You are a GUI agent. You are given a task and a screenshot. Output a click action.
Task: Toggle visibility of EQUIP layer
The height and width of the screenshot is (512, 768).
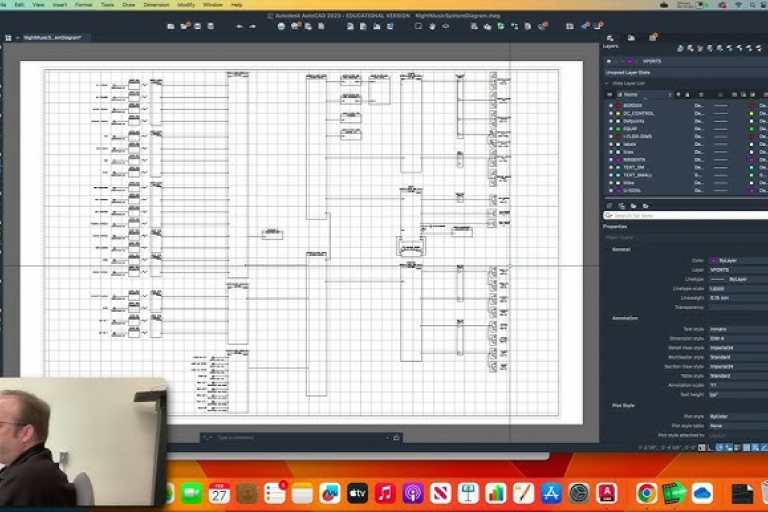click(x=610, y=129)
